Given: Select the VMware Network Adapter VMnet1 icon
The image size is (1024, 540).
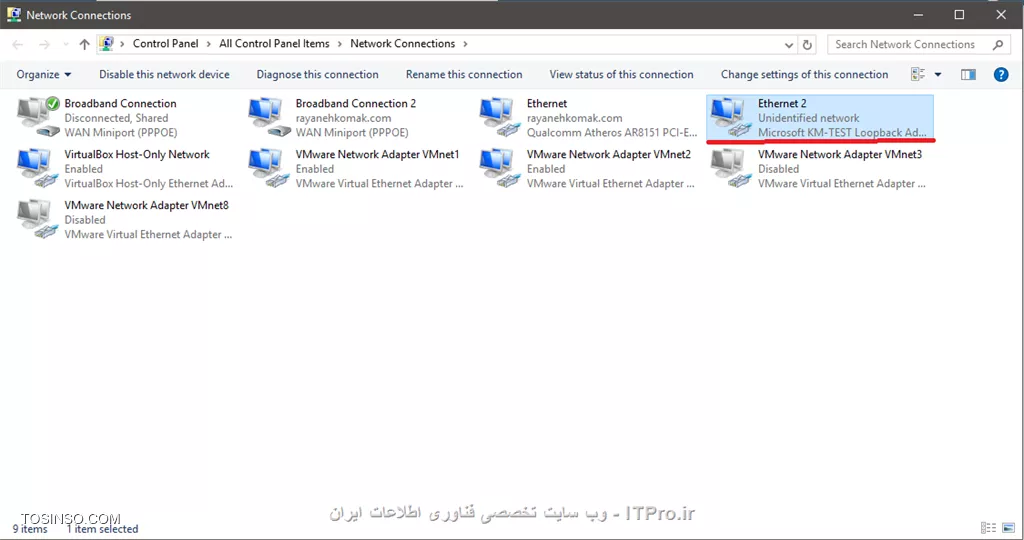Looking at the screenshot, I should coord(270,168).
